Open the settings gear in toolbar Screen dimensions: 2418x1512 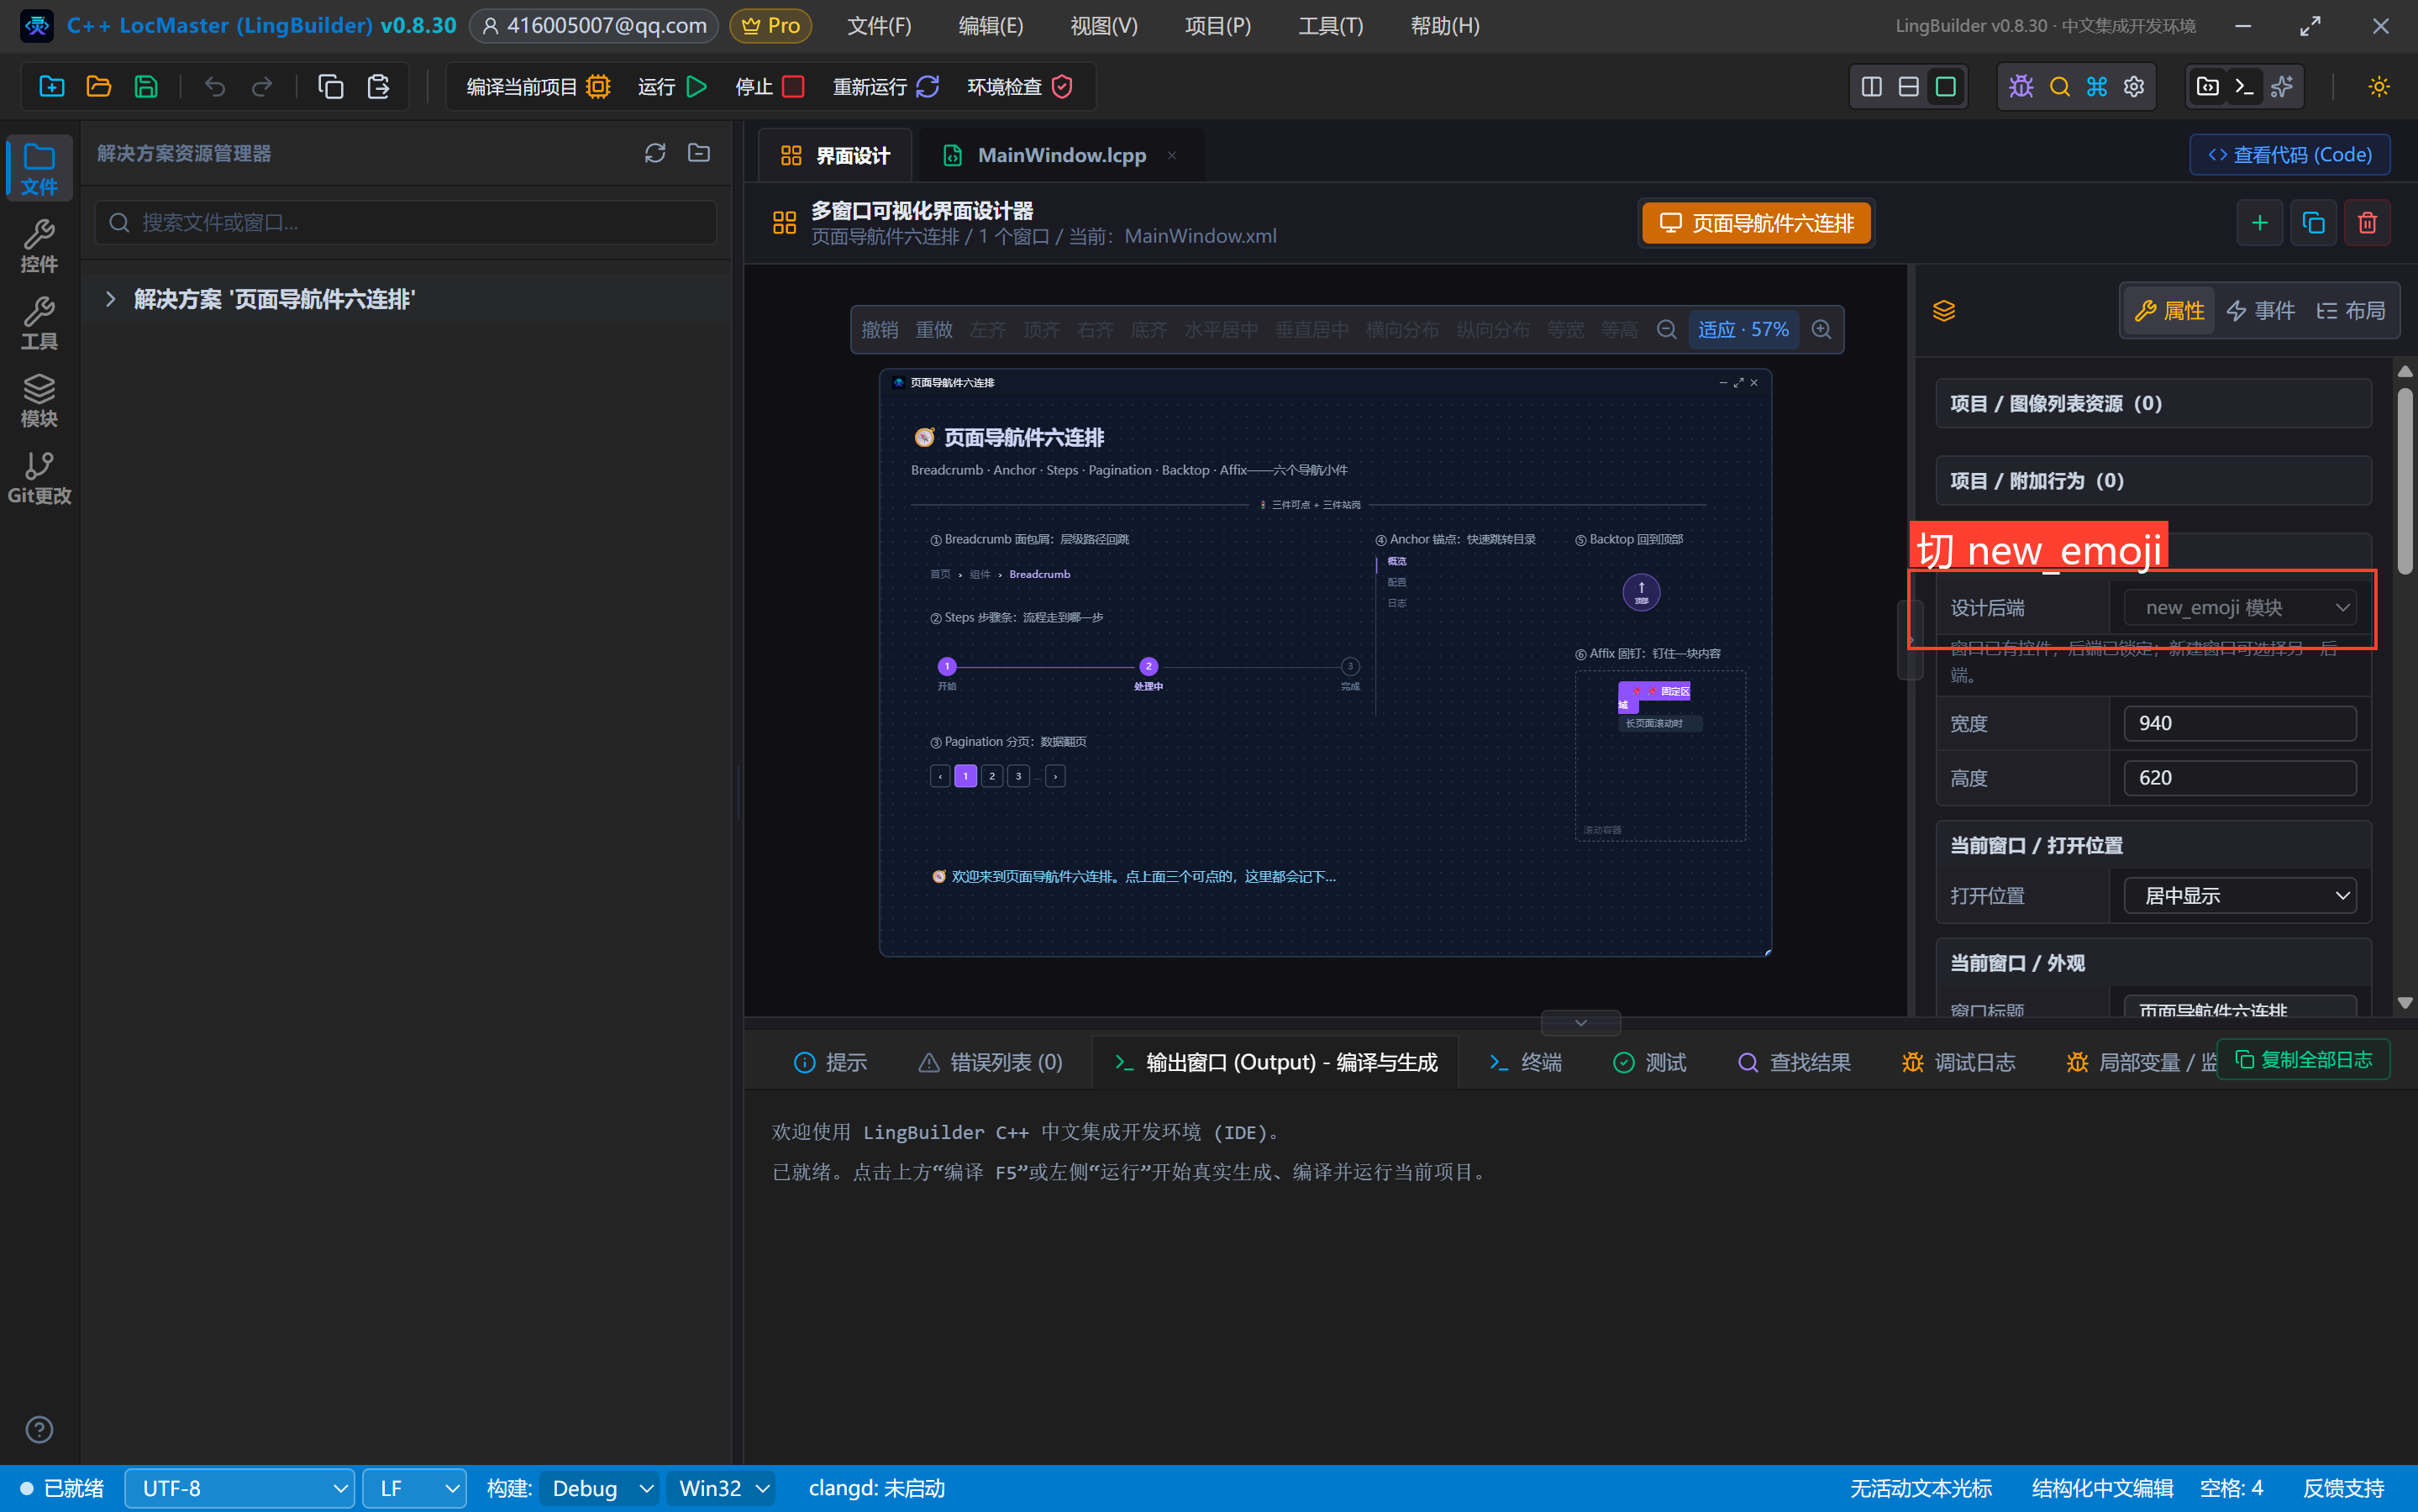pyautogui.click(x=2134, y=87)
